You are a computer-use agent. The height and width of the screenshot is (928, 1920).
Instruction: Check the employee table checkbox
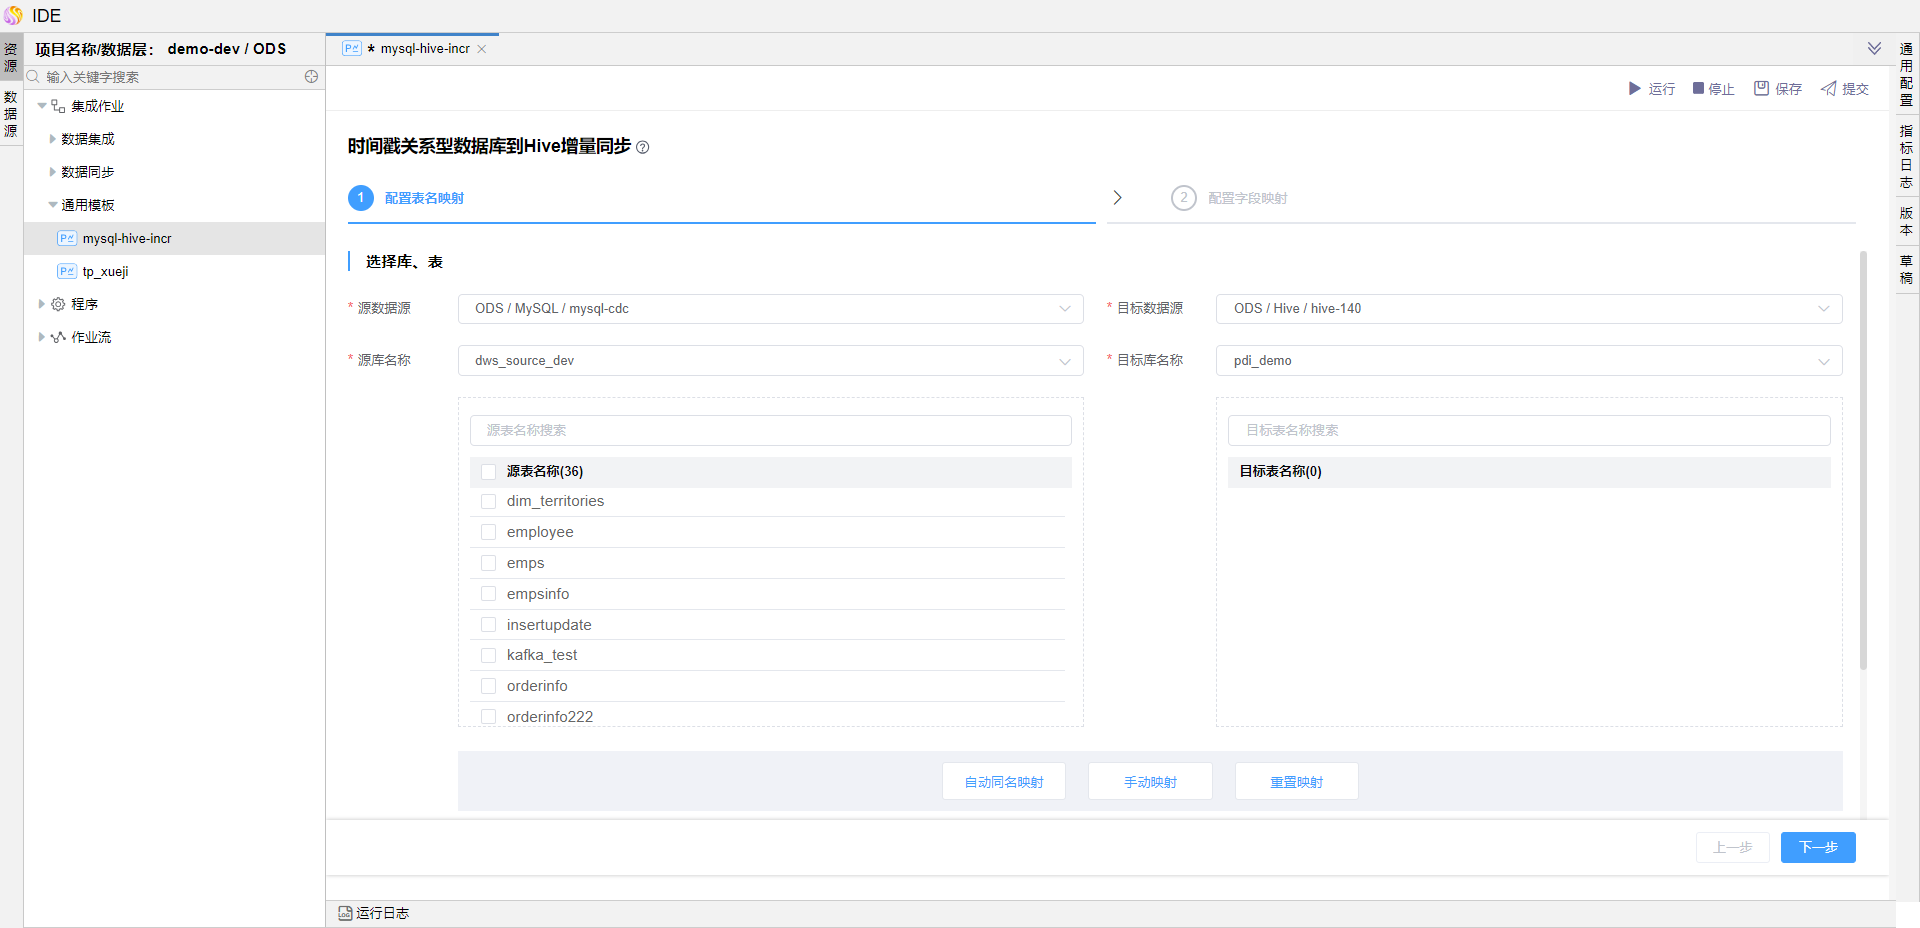tap(489, 532)
